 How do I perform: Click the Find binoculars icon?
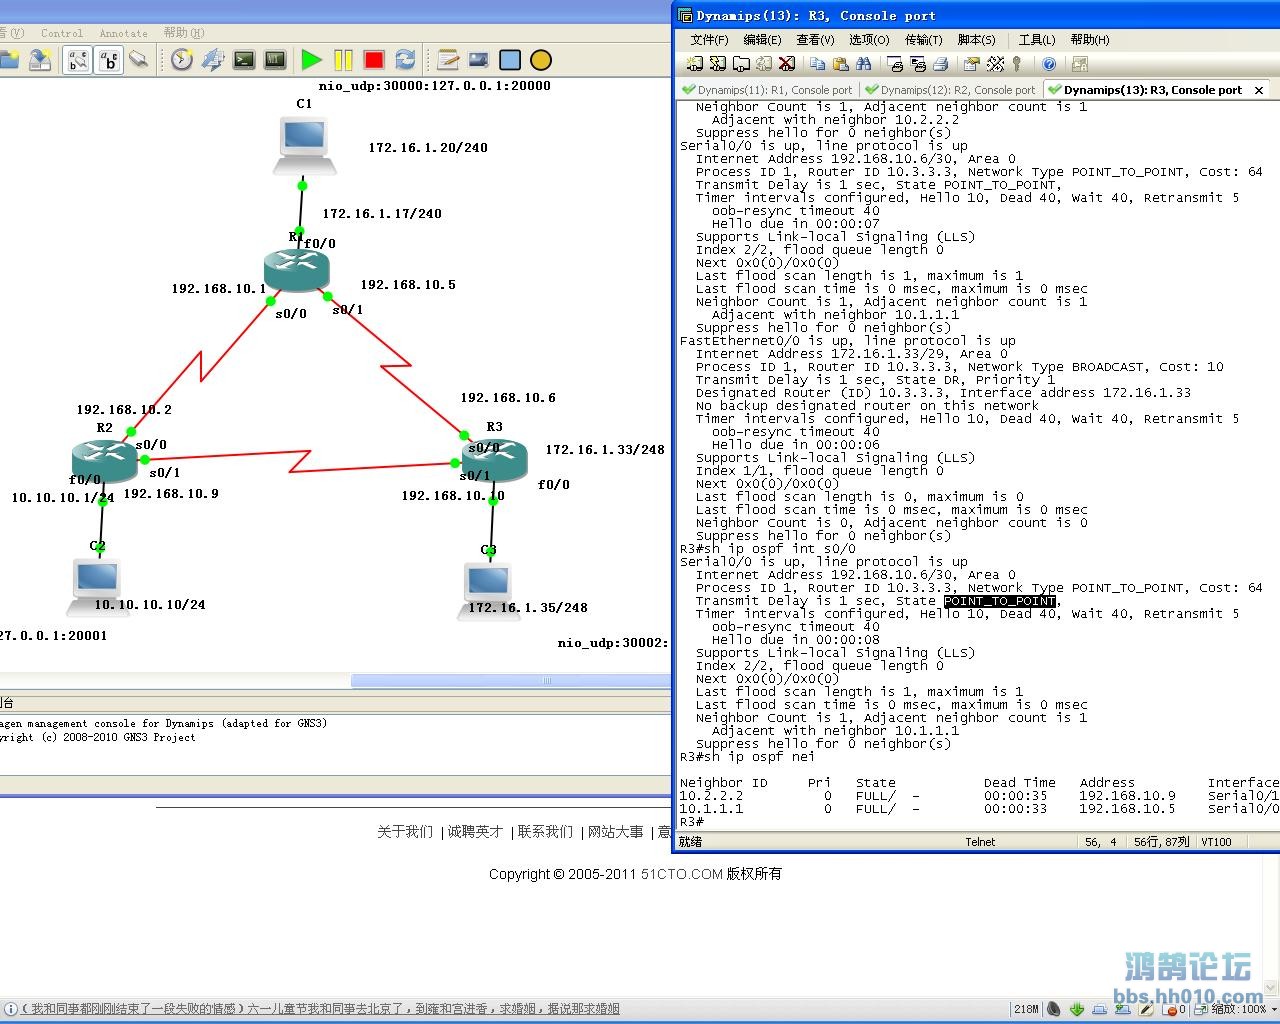pos(864,64)
